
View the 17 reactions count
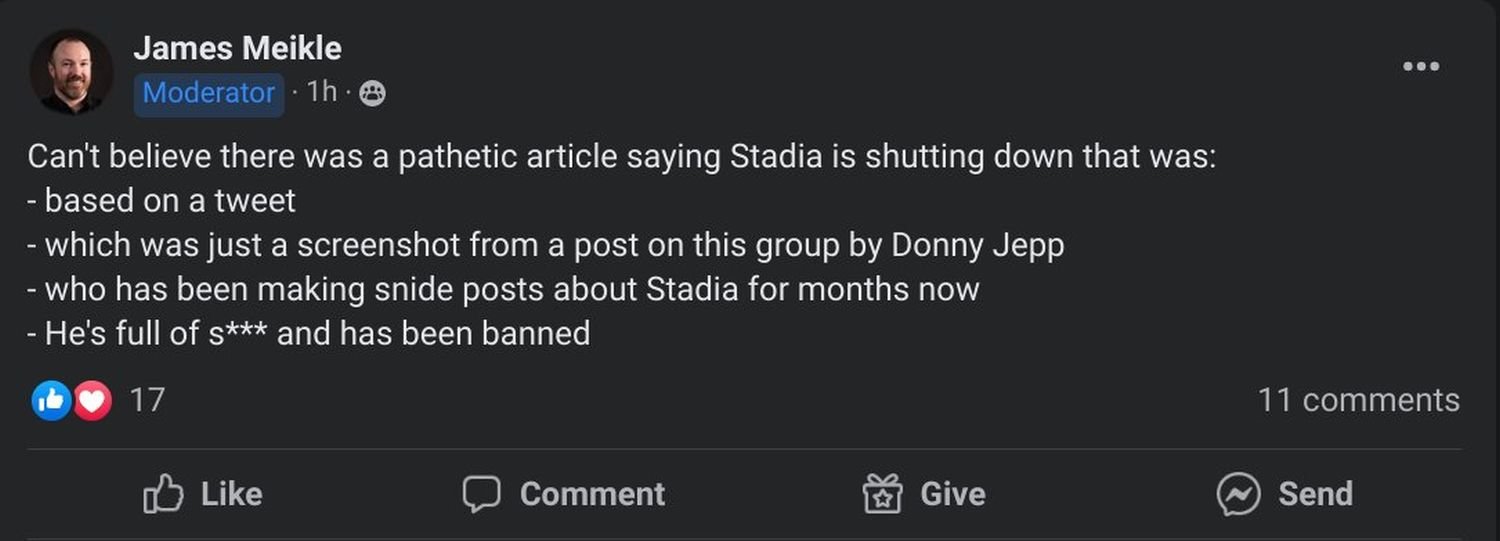[x=147, y=401]
